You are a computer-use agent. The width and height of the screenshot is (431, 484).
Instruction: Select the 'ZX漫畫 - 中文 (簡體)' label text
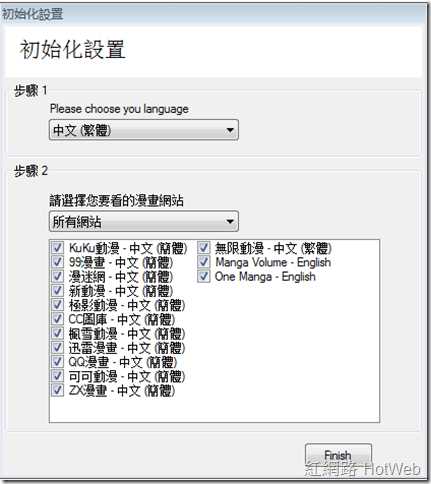pos(122,391)
